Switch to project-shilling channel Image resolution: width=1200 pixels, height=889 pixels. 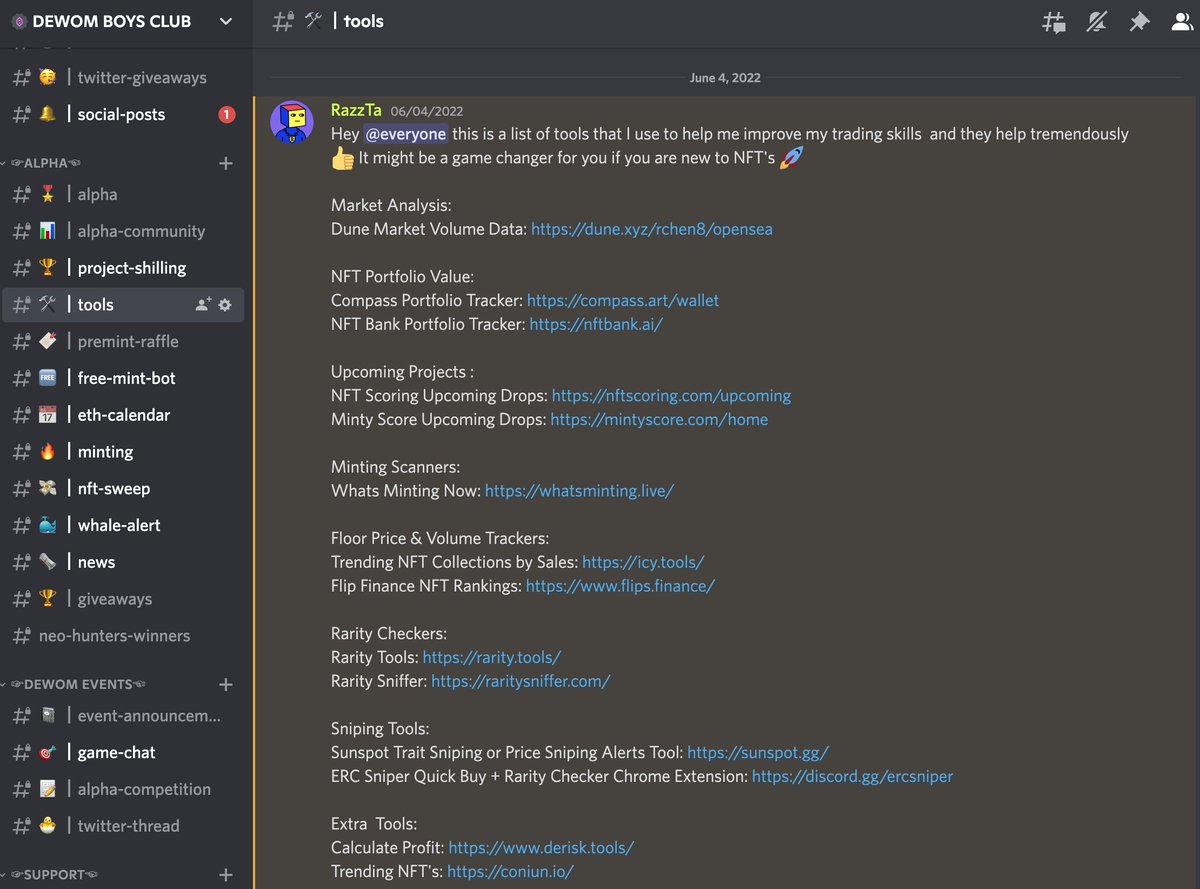[122, 268]
